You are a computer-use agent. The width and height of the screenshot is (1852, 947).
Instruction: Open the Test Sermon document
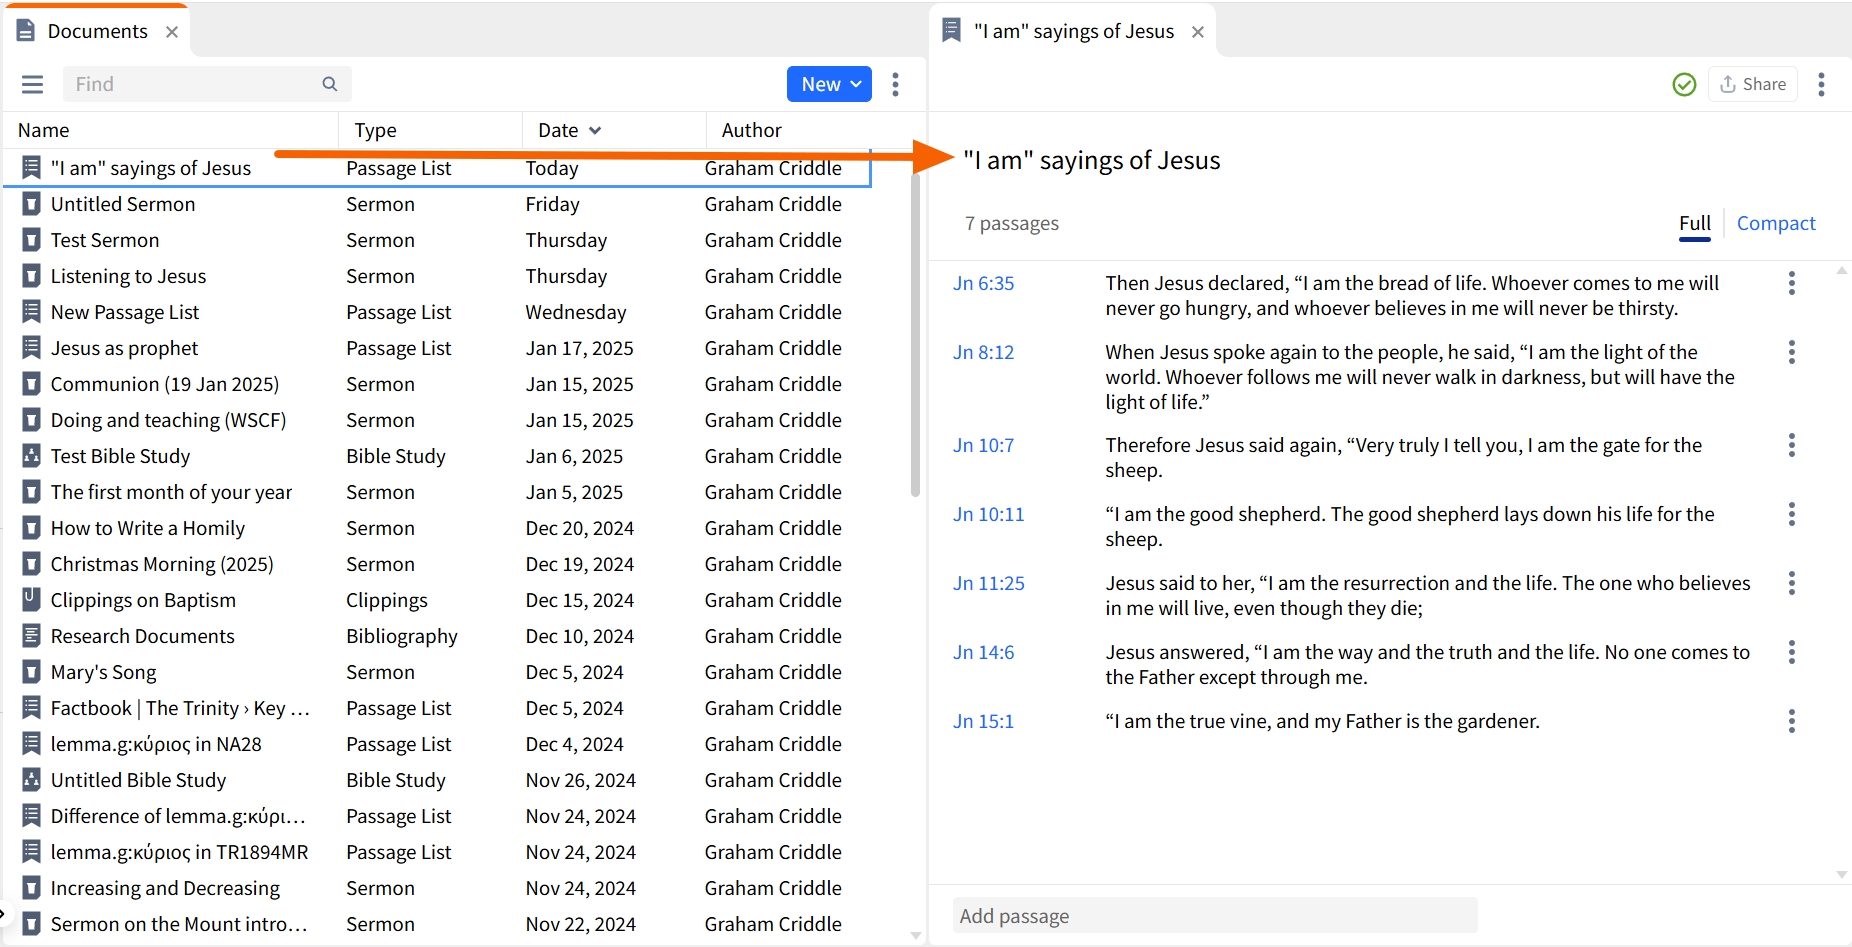pos(105,240)
